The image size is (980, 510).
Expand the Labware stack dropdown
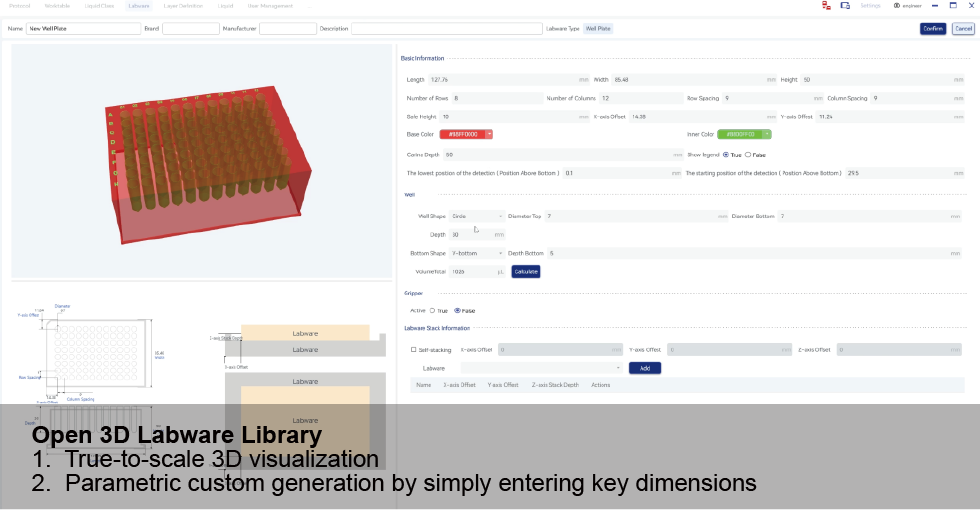click(540, 368)
